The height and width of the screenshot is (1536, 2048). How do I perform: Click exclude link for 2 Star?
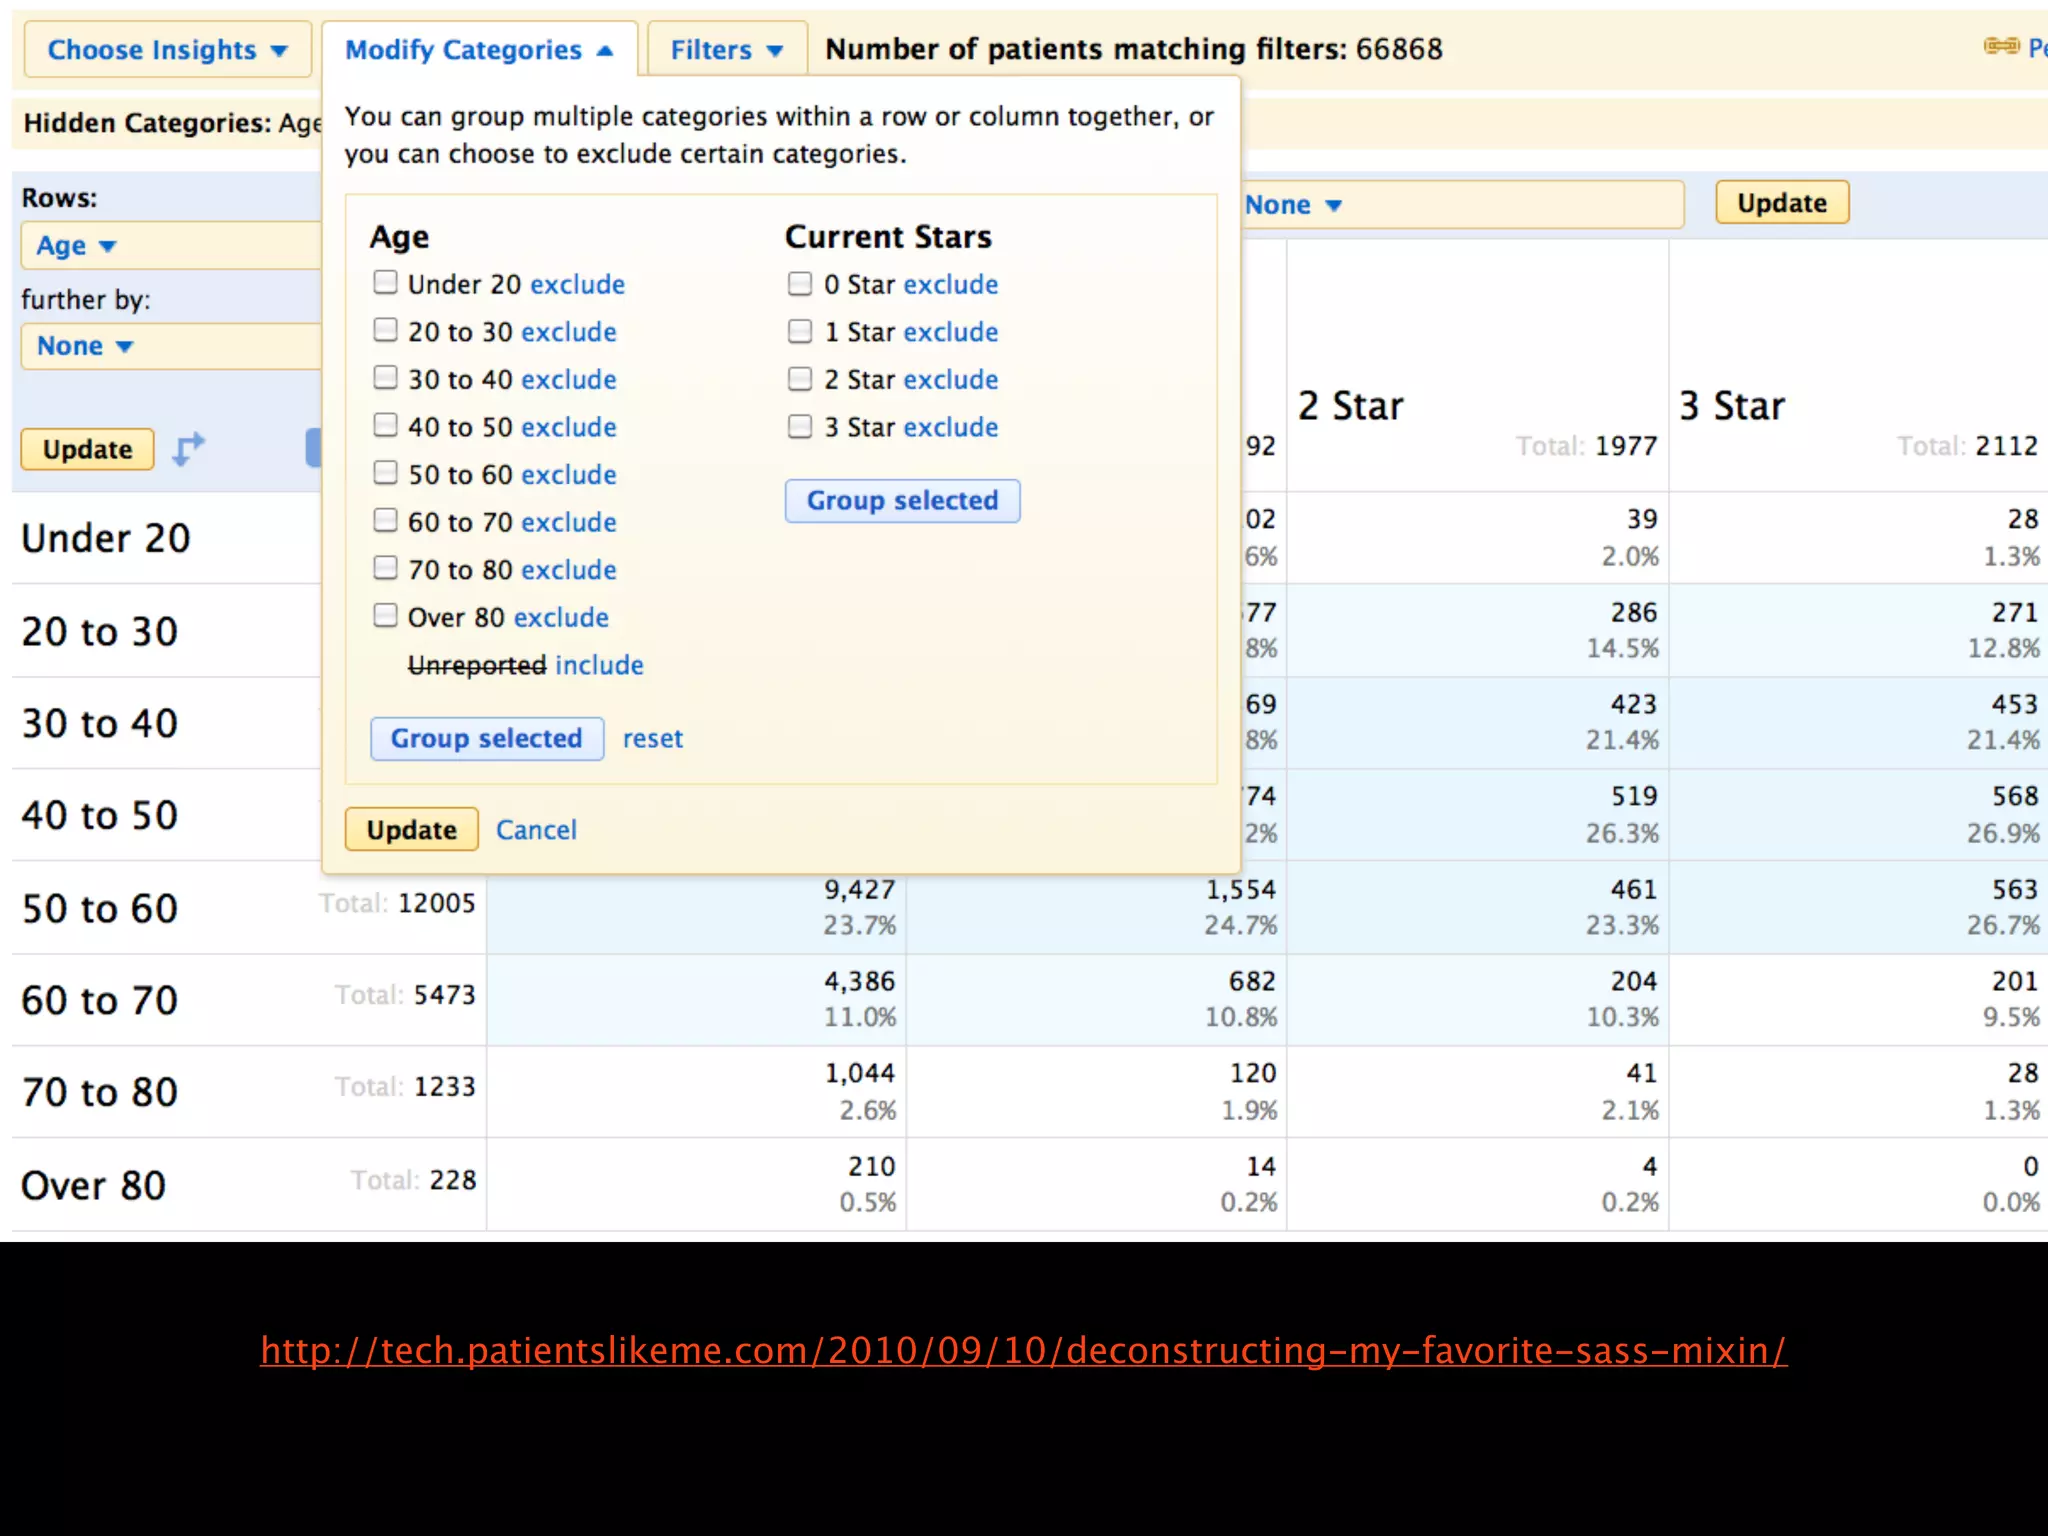[x=951, y=380]
